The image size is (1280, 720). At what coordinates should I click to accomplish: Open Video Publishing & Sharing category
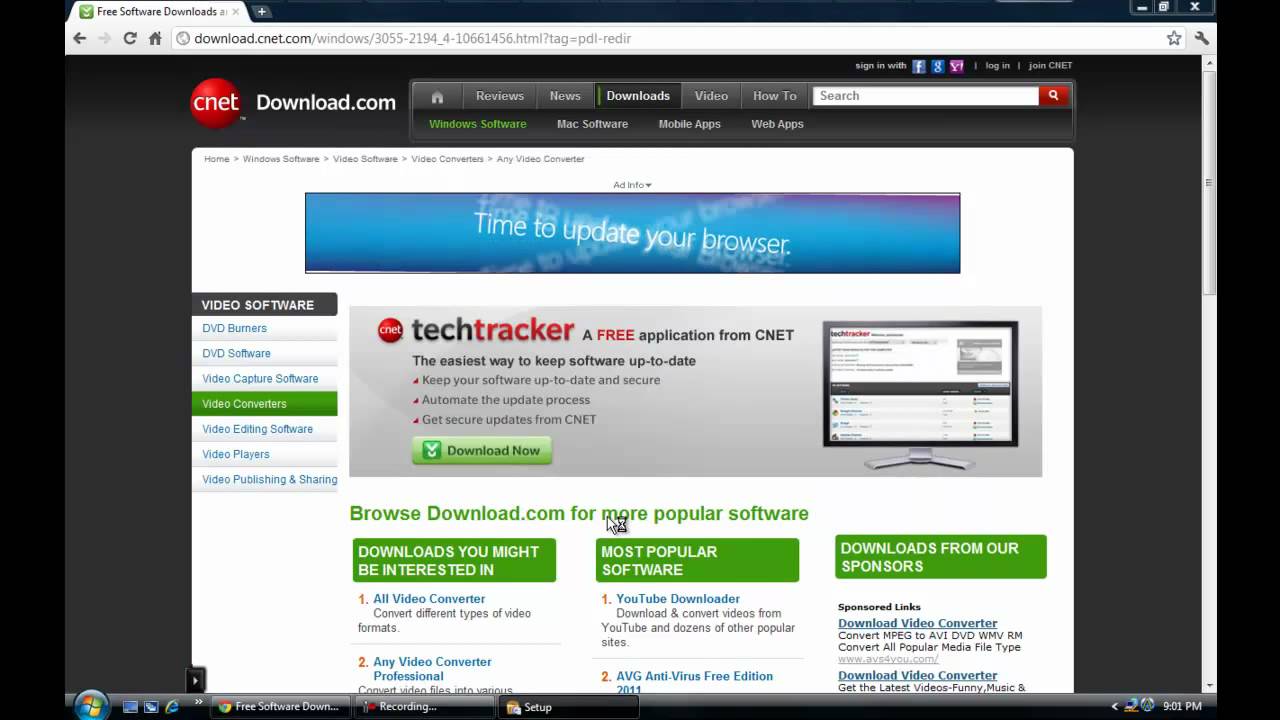(x=269, y=479)
